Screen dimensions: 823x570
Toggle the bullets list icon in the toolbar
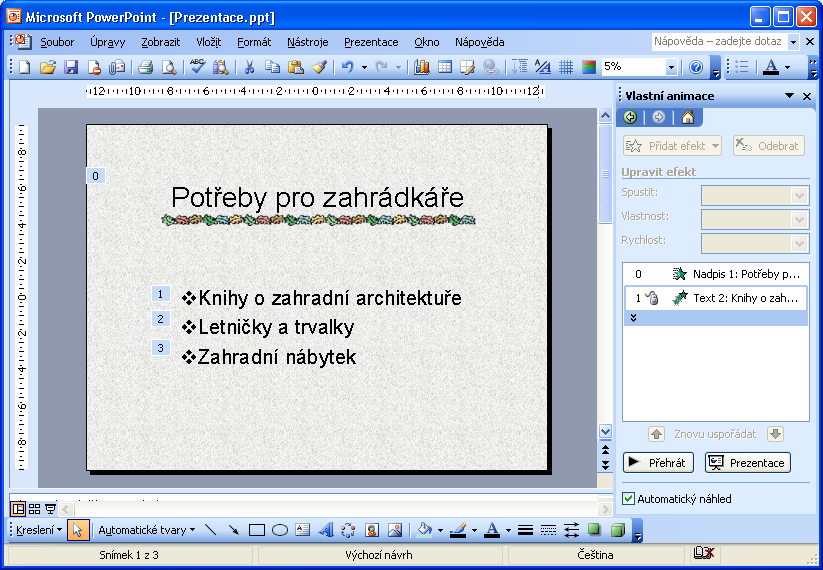point(741,67)
